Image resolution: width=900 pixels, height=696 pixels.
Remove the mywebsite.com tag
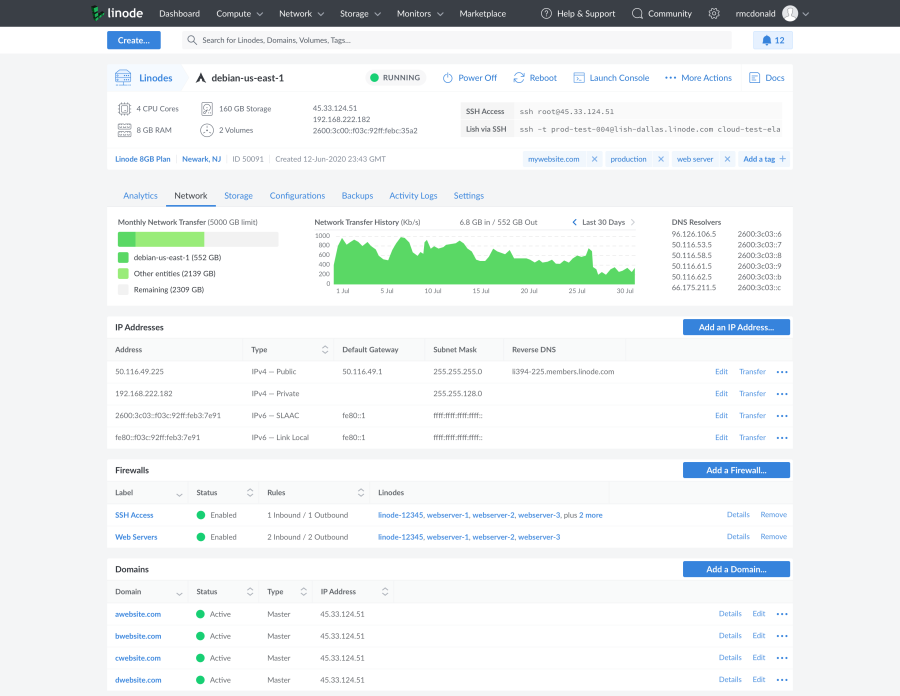(594, 159)
